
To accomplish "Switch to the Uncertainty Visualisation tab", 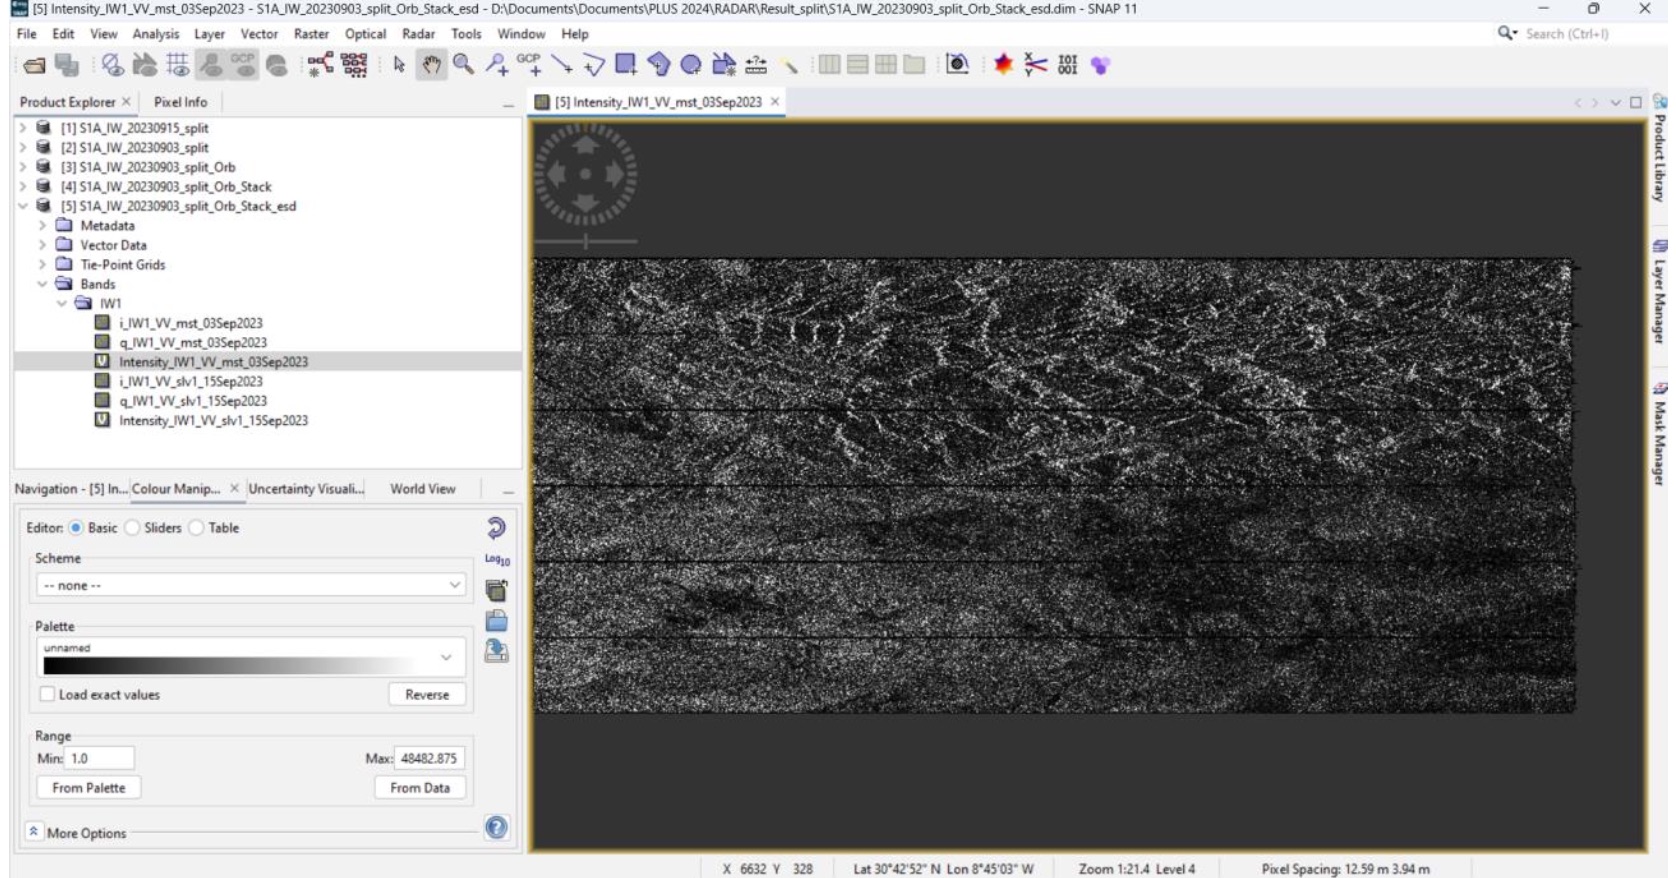I will [x=306, y=489].
